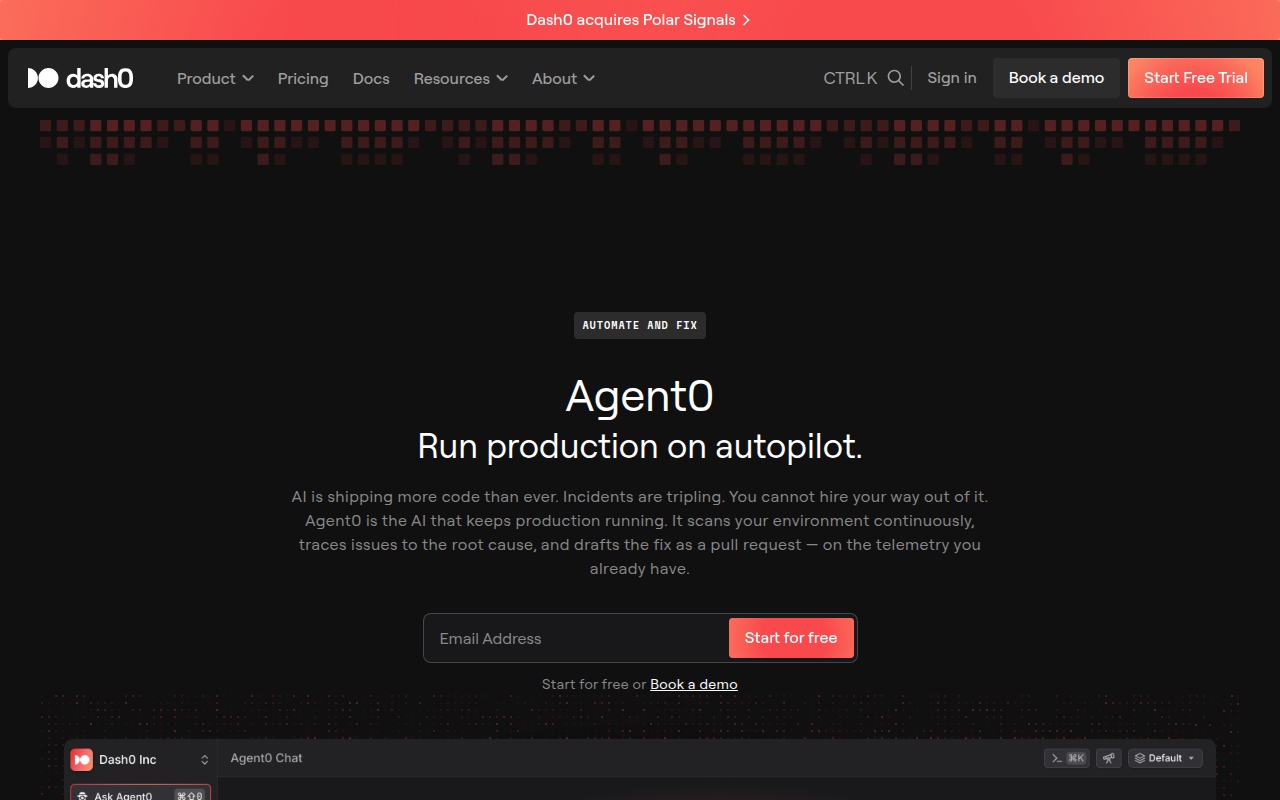Open the Polar Signals acquisition announcement banner

[639, 20]
